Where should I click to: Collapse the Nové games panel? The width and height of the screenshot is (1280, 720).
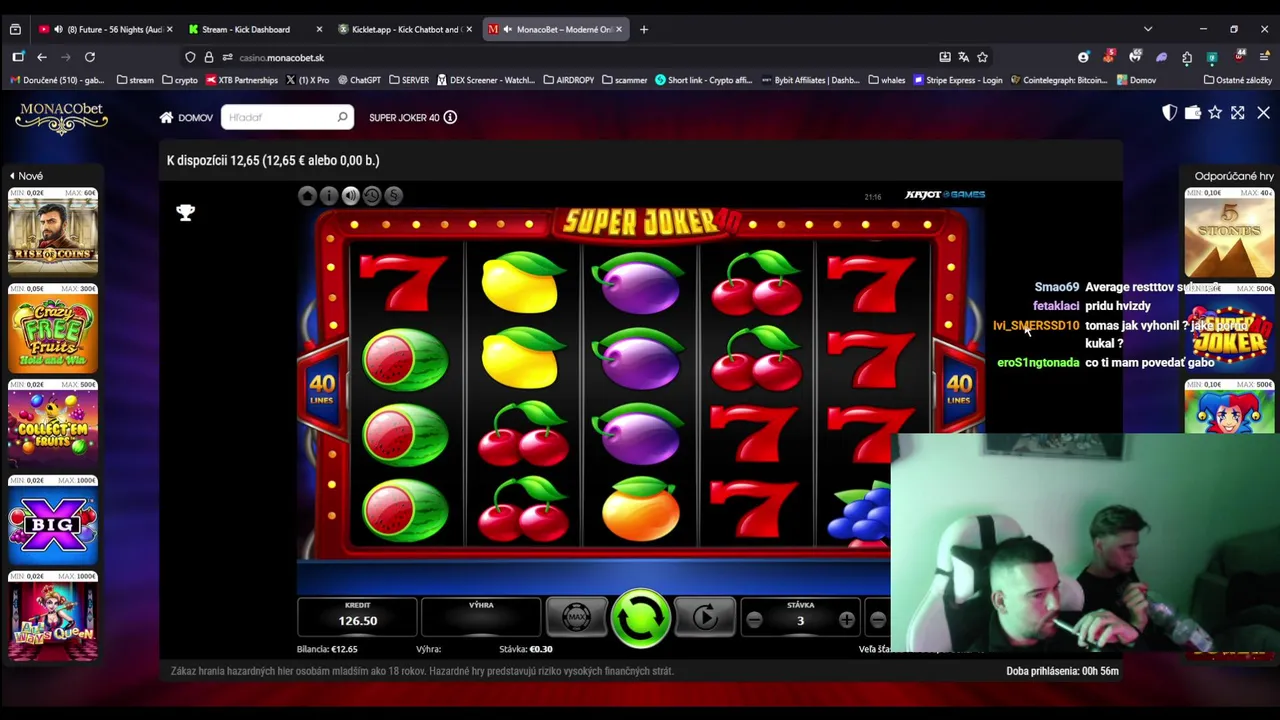point(26,176)
